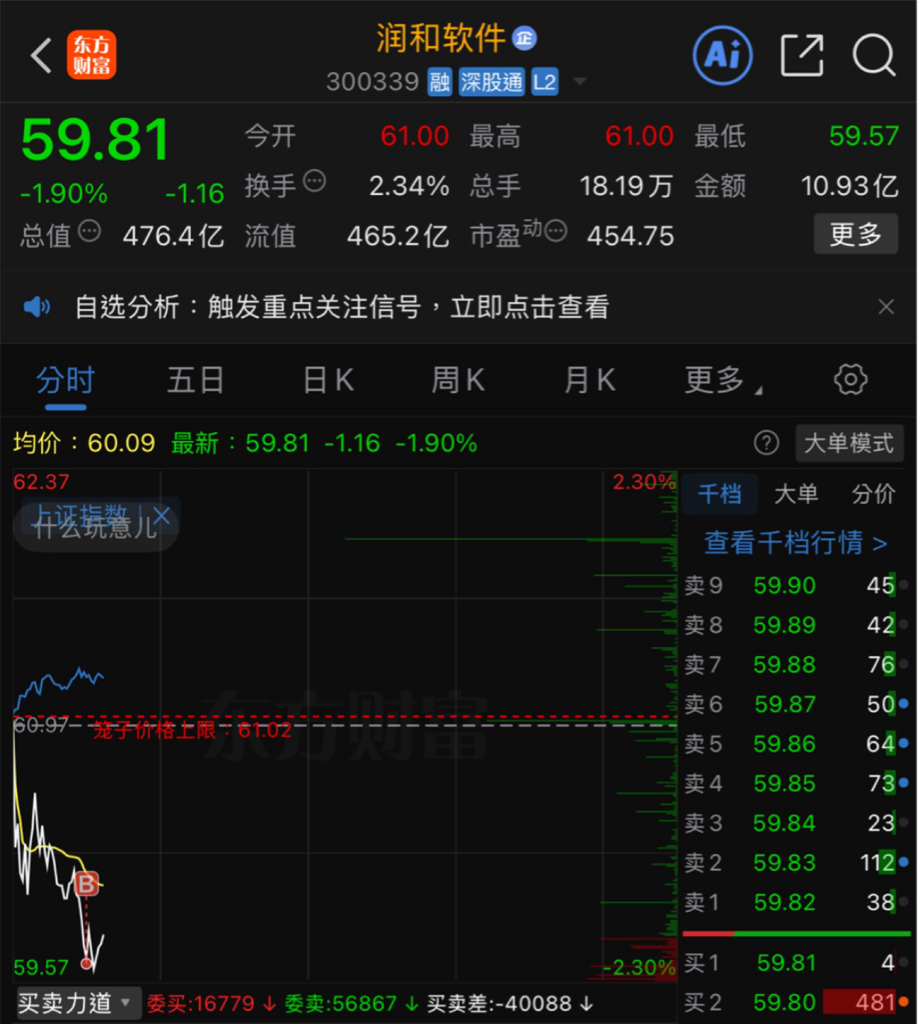Tap the info icon beside 换手
This screenshot has height=1024, width=918.
(x=315, y=181)
